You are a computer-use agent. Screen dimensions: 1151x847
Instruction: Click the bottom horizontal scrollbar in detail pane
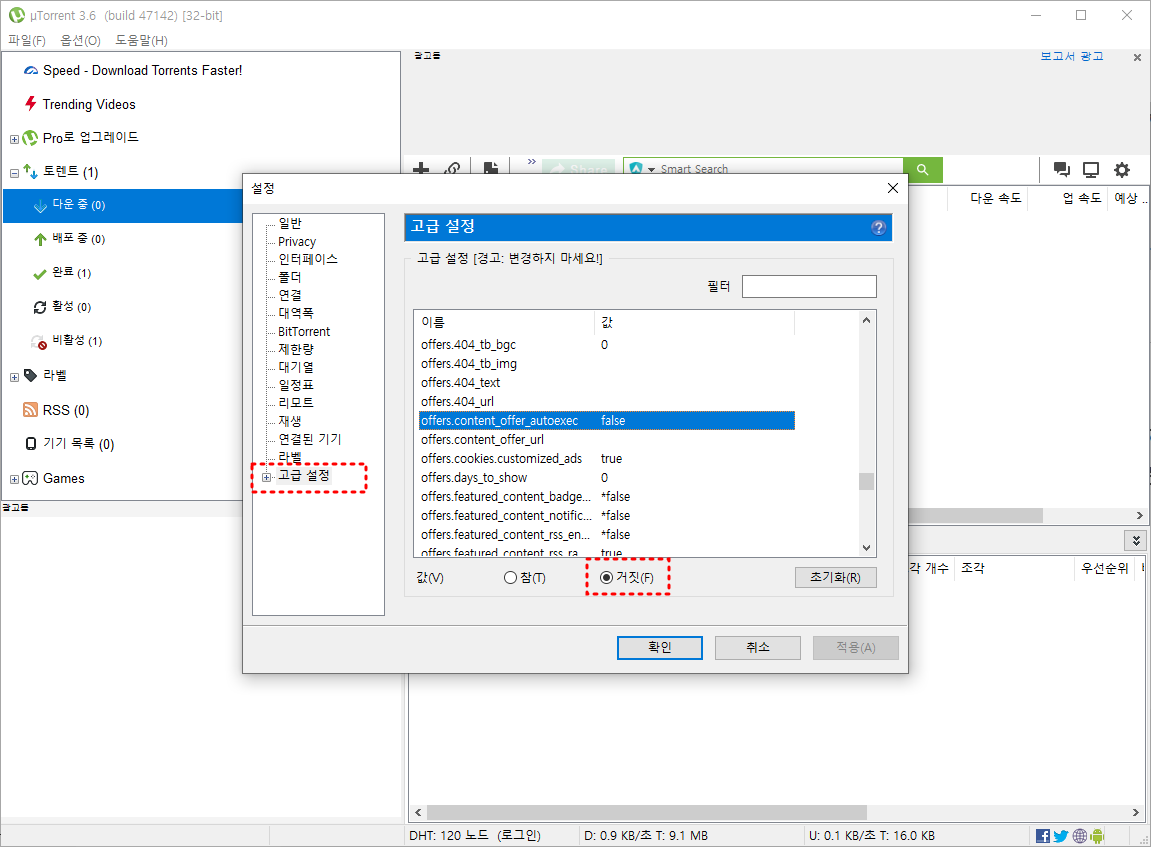(x=647, y=813)
